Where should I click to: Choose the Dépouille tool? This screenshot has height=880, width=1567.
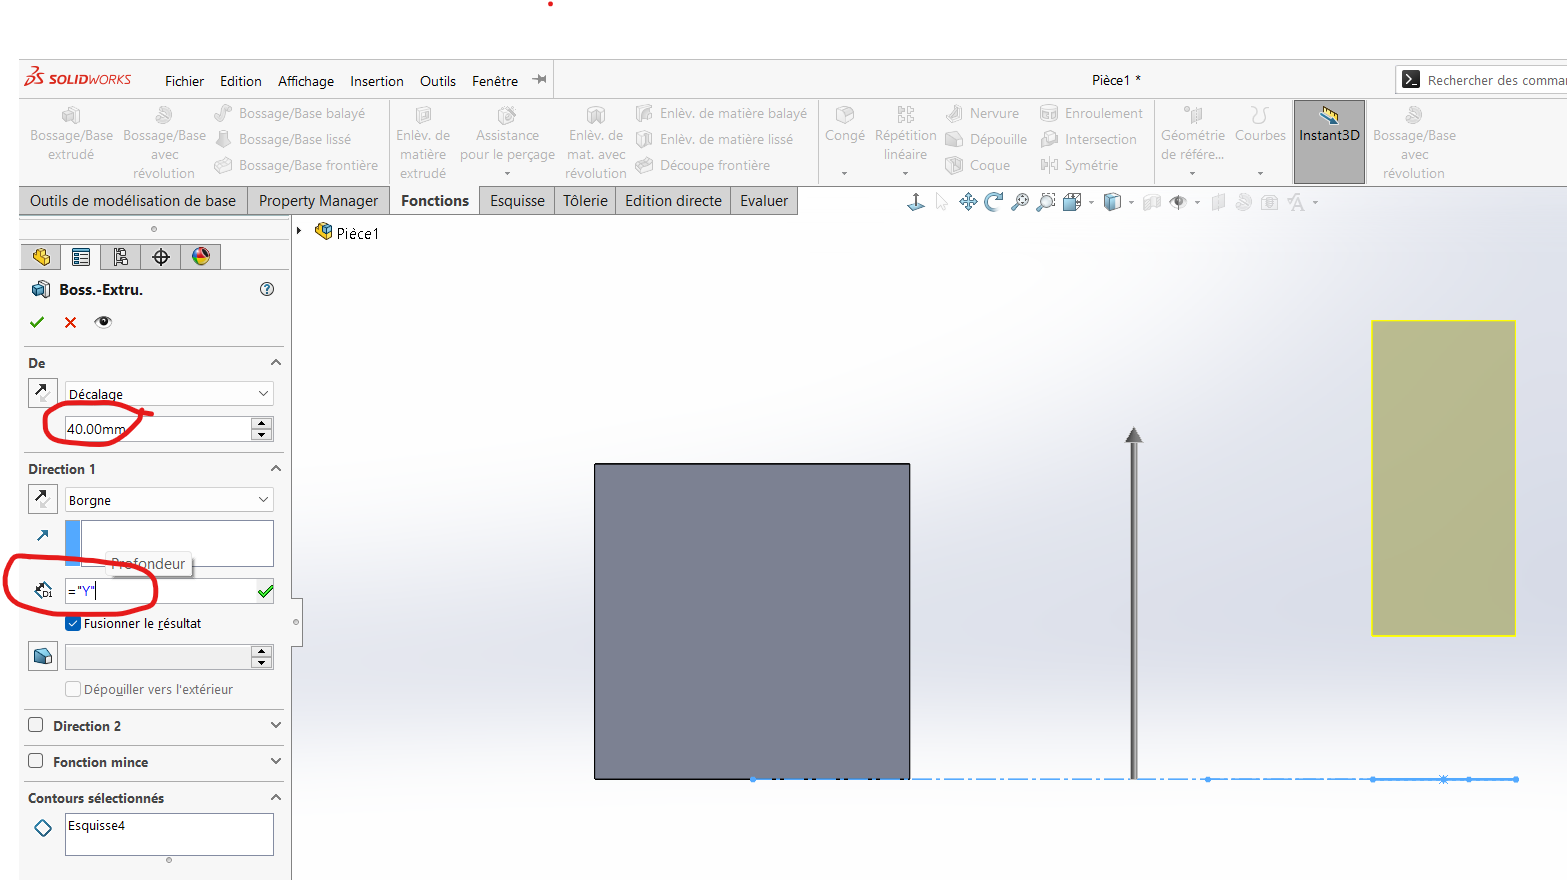pos(986,139)
